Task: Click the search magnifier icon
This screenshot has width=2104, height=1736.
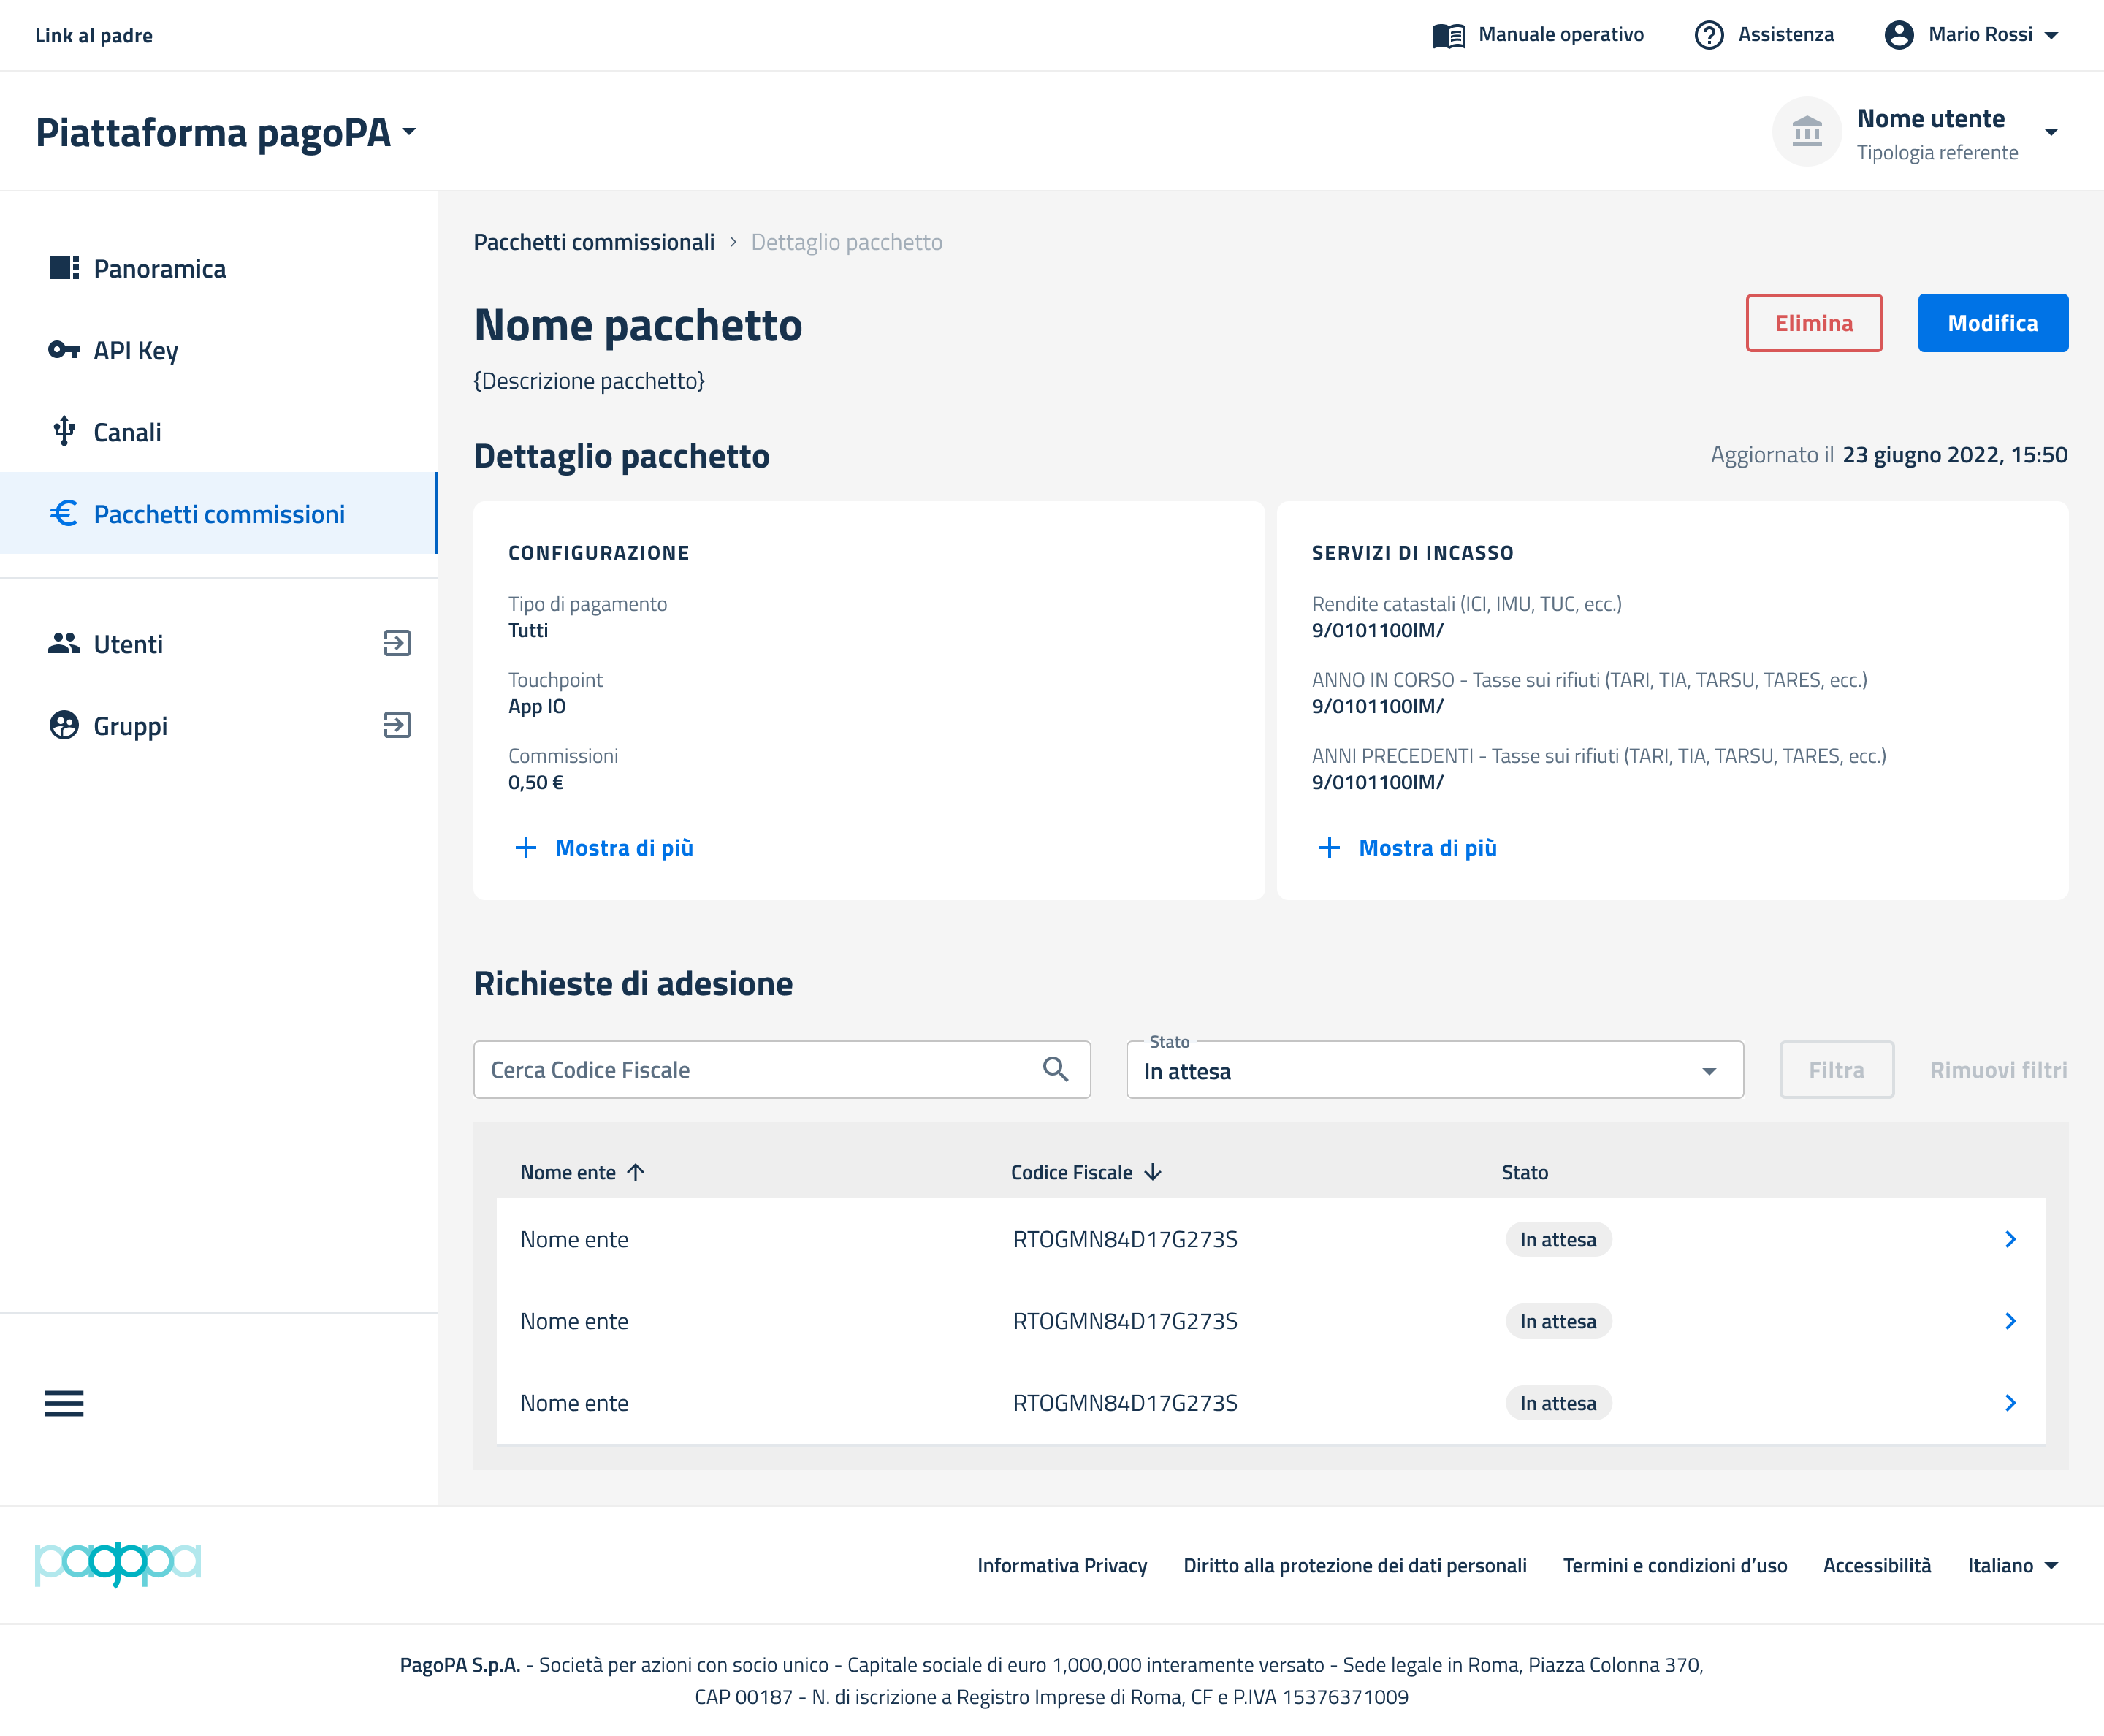Action: tap(1055, 1069)
